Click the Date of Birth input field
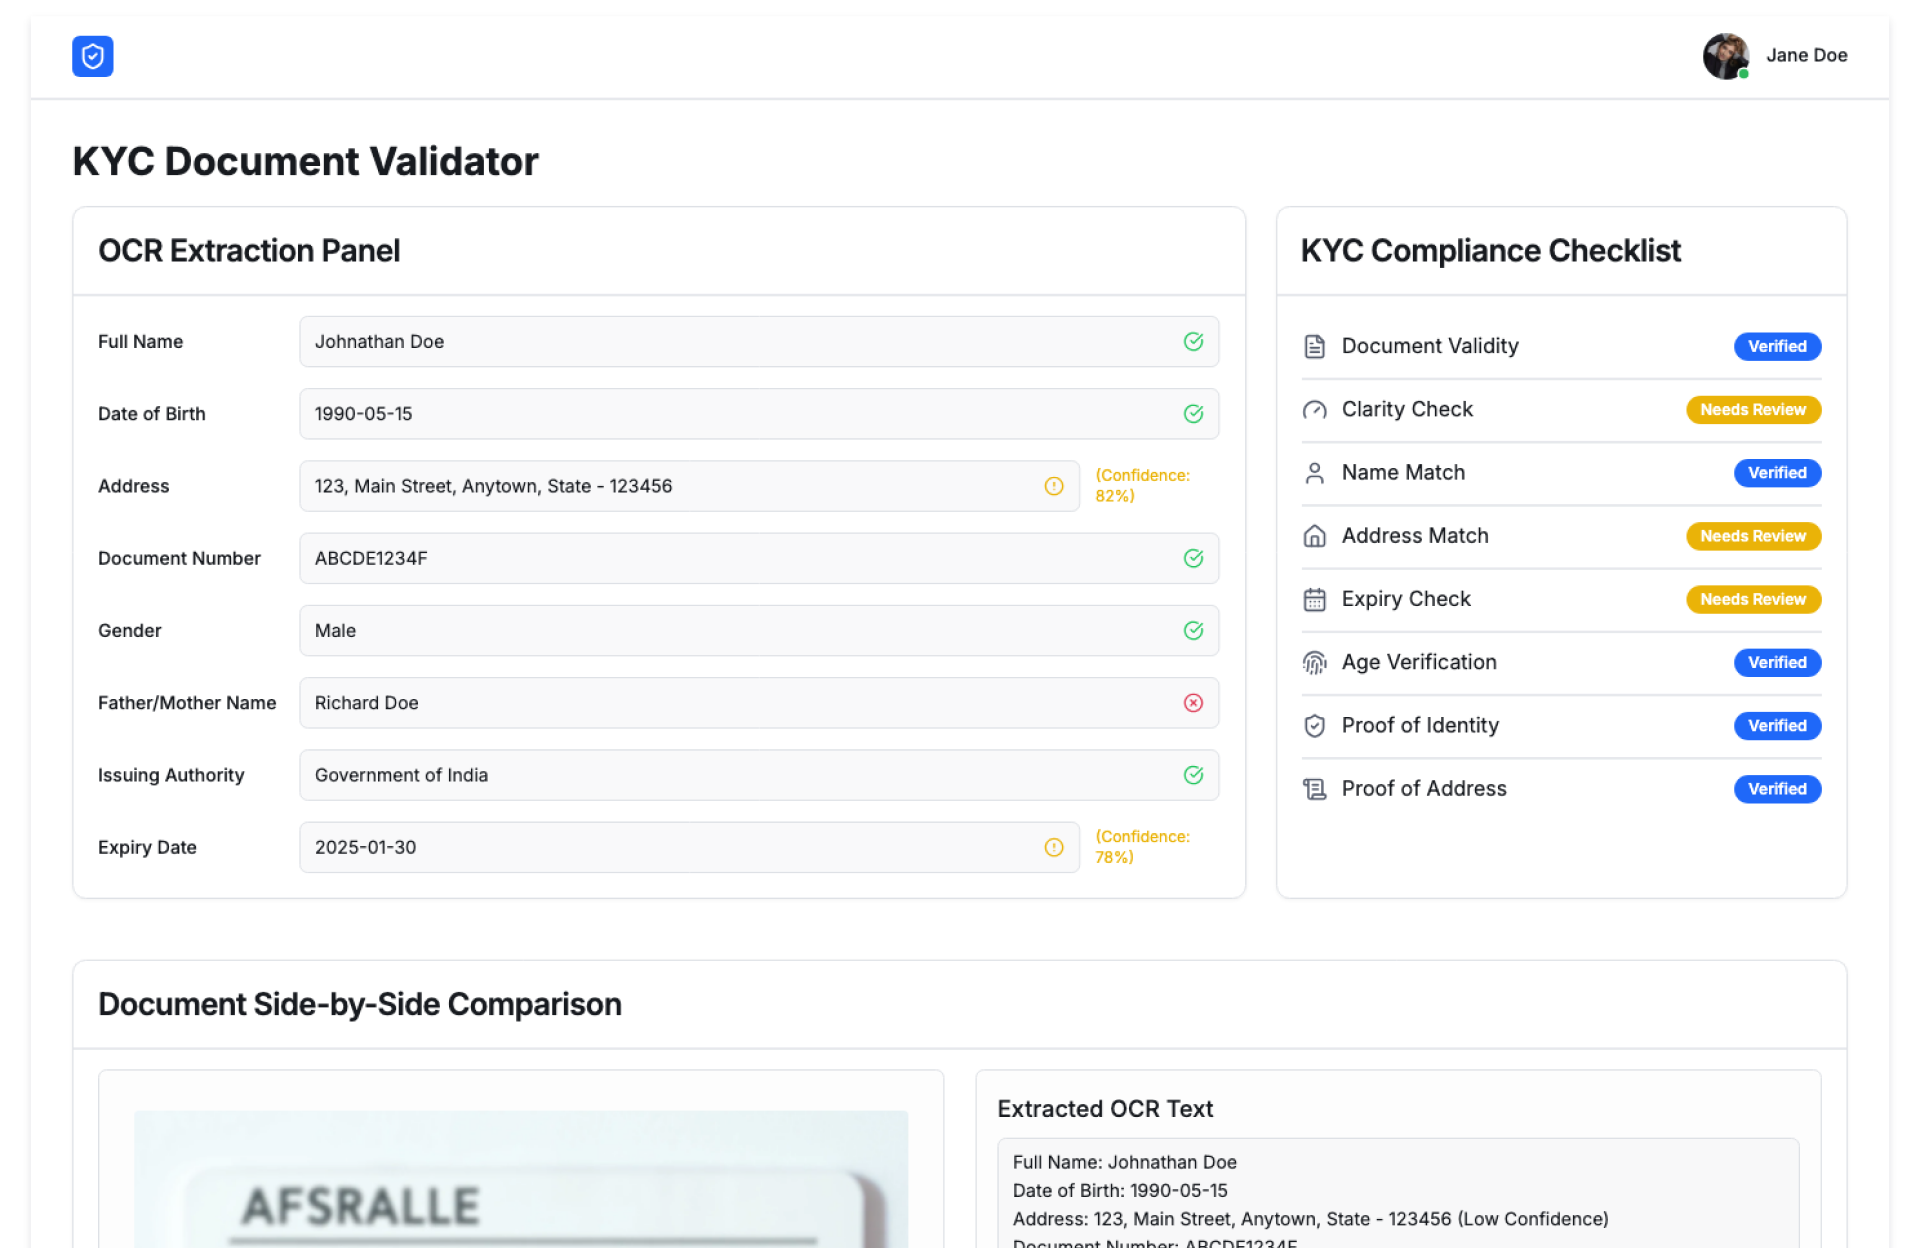The width and height of the screenshot is (1920, 1248). (x=740, y=414)
